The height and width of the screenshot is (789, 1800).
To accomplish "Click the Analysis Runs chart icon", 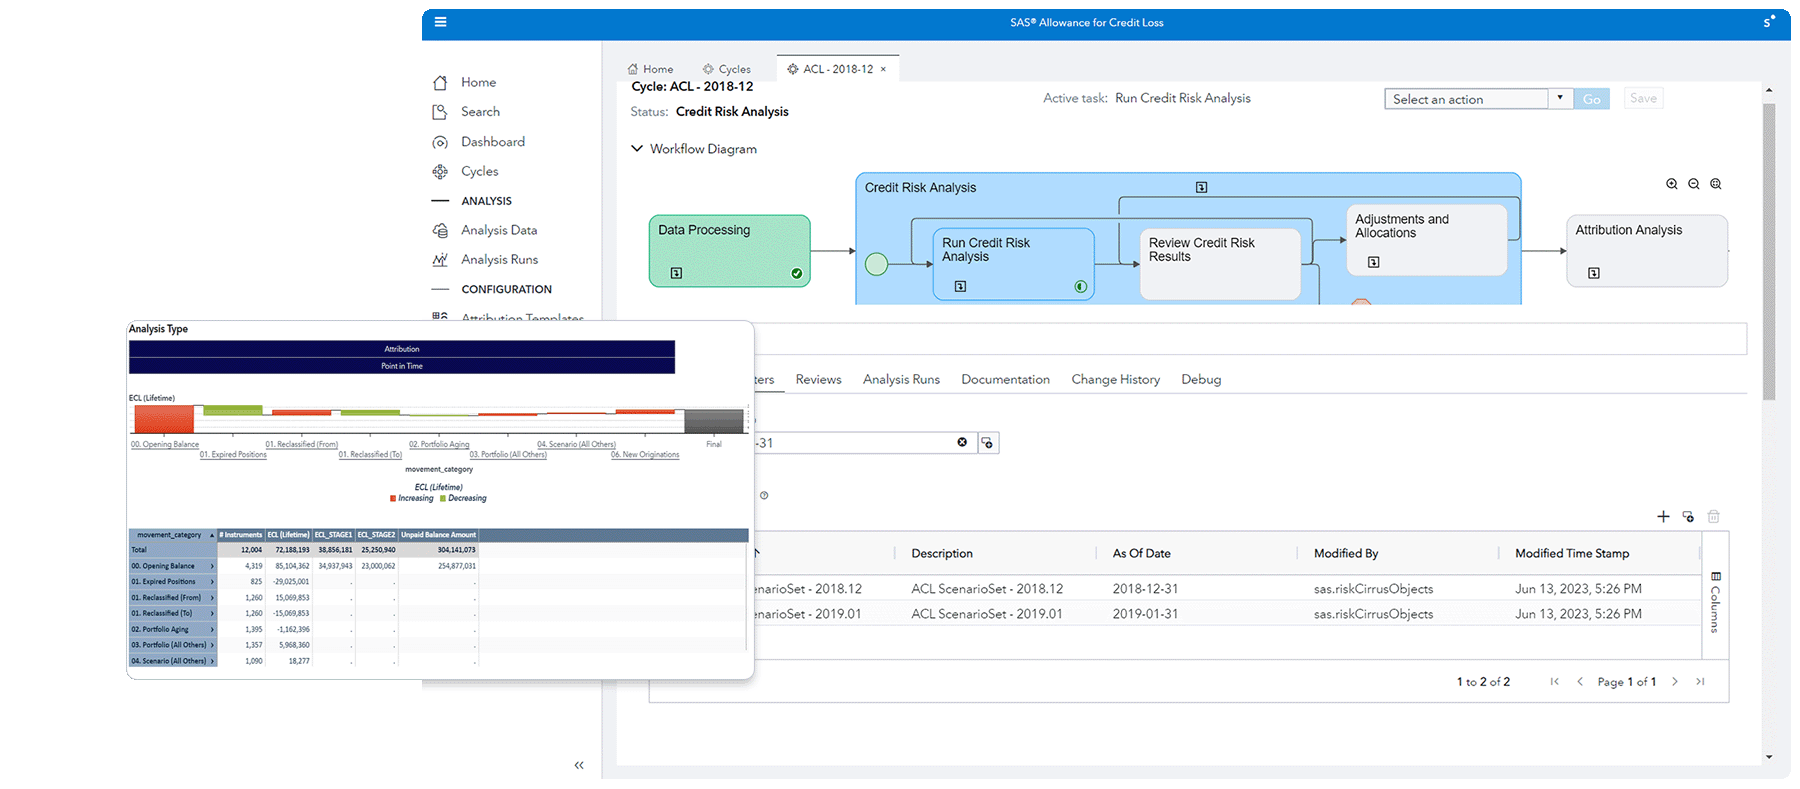I will pyautogui.click(x=440, y=260).
